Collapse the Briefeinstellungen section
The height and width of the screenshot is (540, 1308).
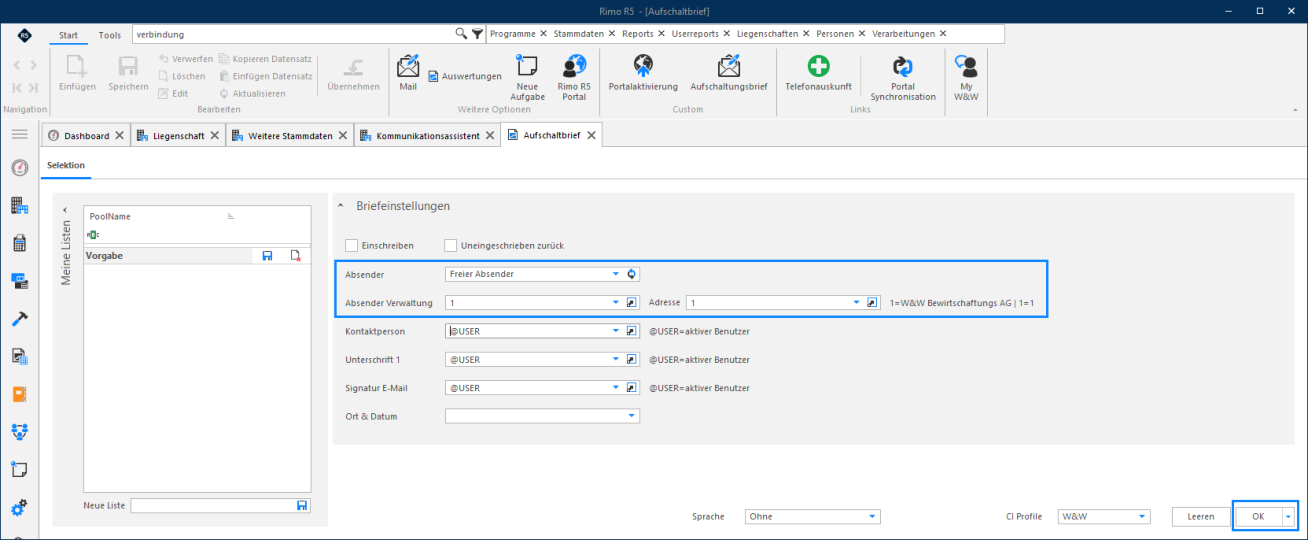(340, 206)
